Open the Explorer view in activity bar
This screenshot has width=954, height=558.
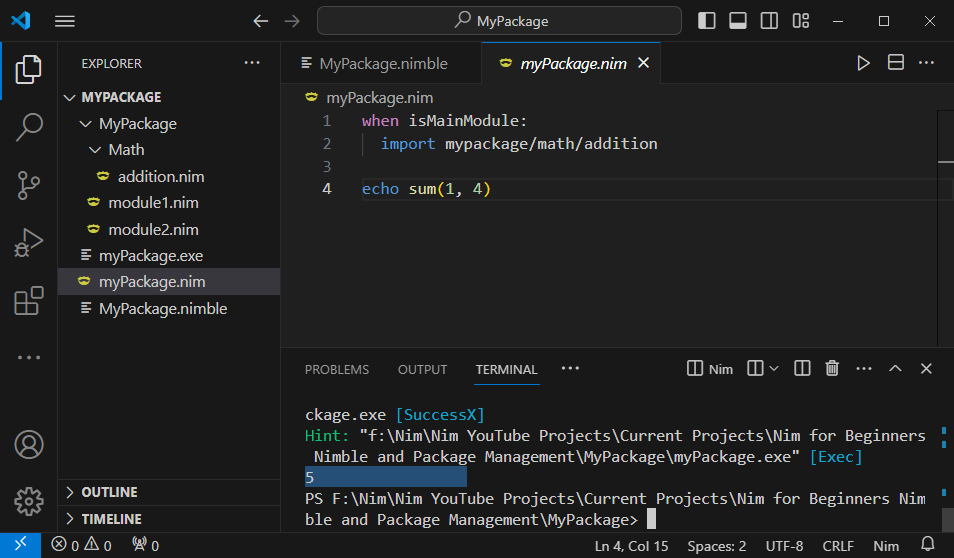[29, 69]
